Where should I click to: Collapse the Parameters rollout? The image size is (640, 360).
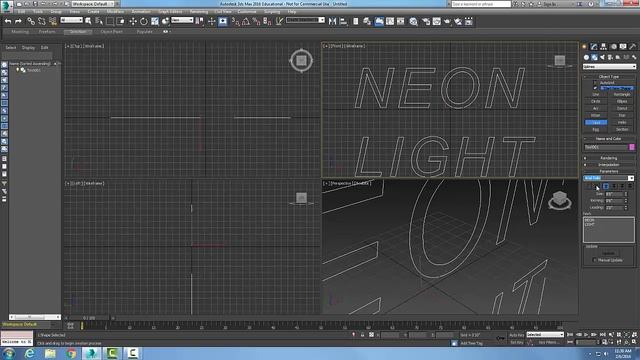[609, 171]
